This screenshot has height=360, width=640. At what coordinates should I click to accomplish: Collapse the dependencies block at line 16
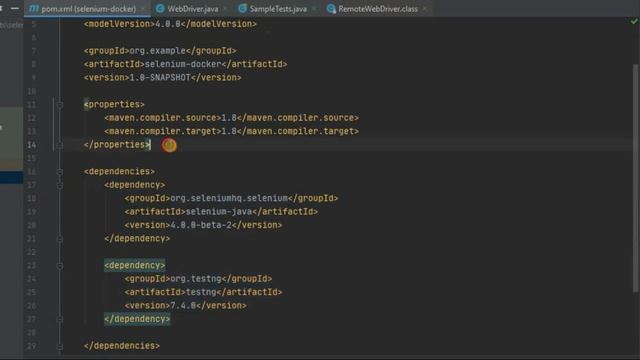click(60, 171)
